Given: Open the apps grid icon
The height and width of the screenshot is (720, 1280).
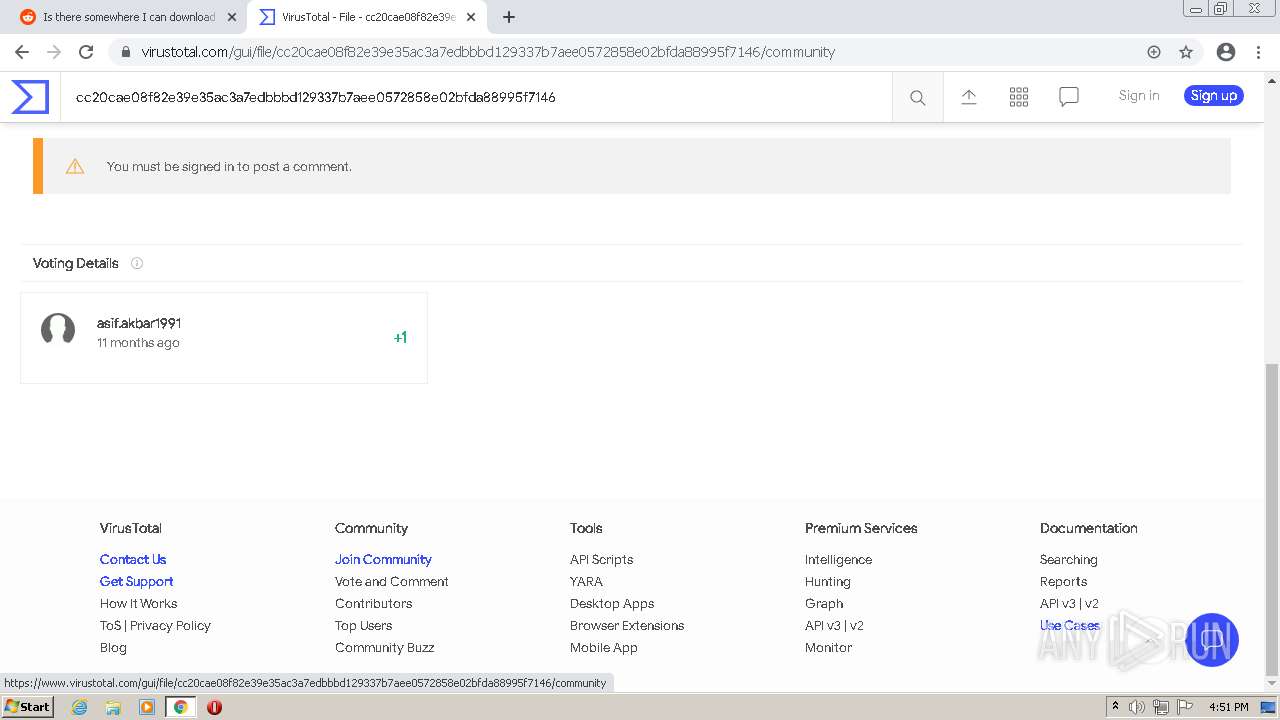Looking at the screenshot, I should [1019, 96].
